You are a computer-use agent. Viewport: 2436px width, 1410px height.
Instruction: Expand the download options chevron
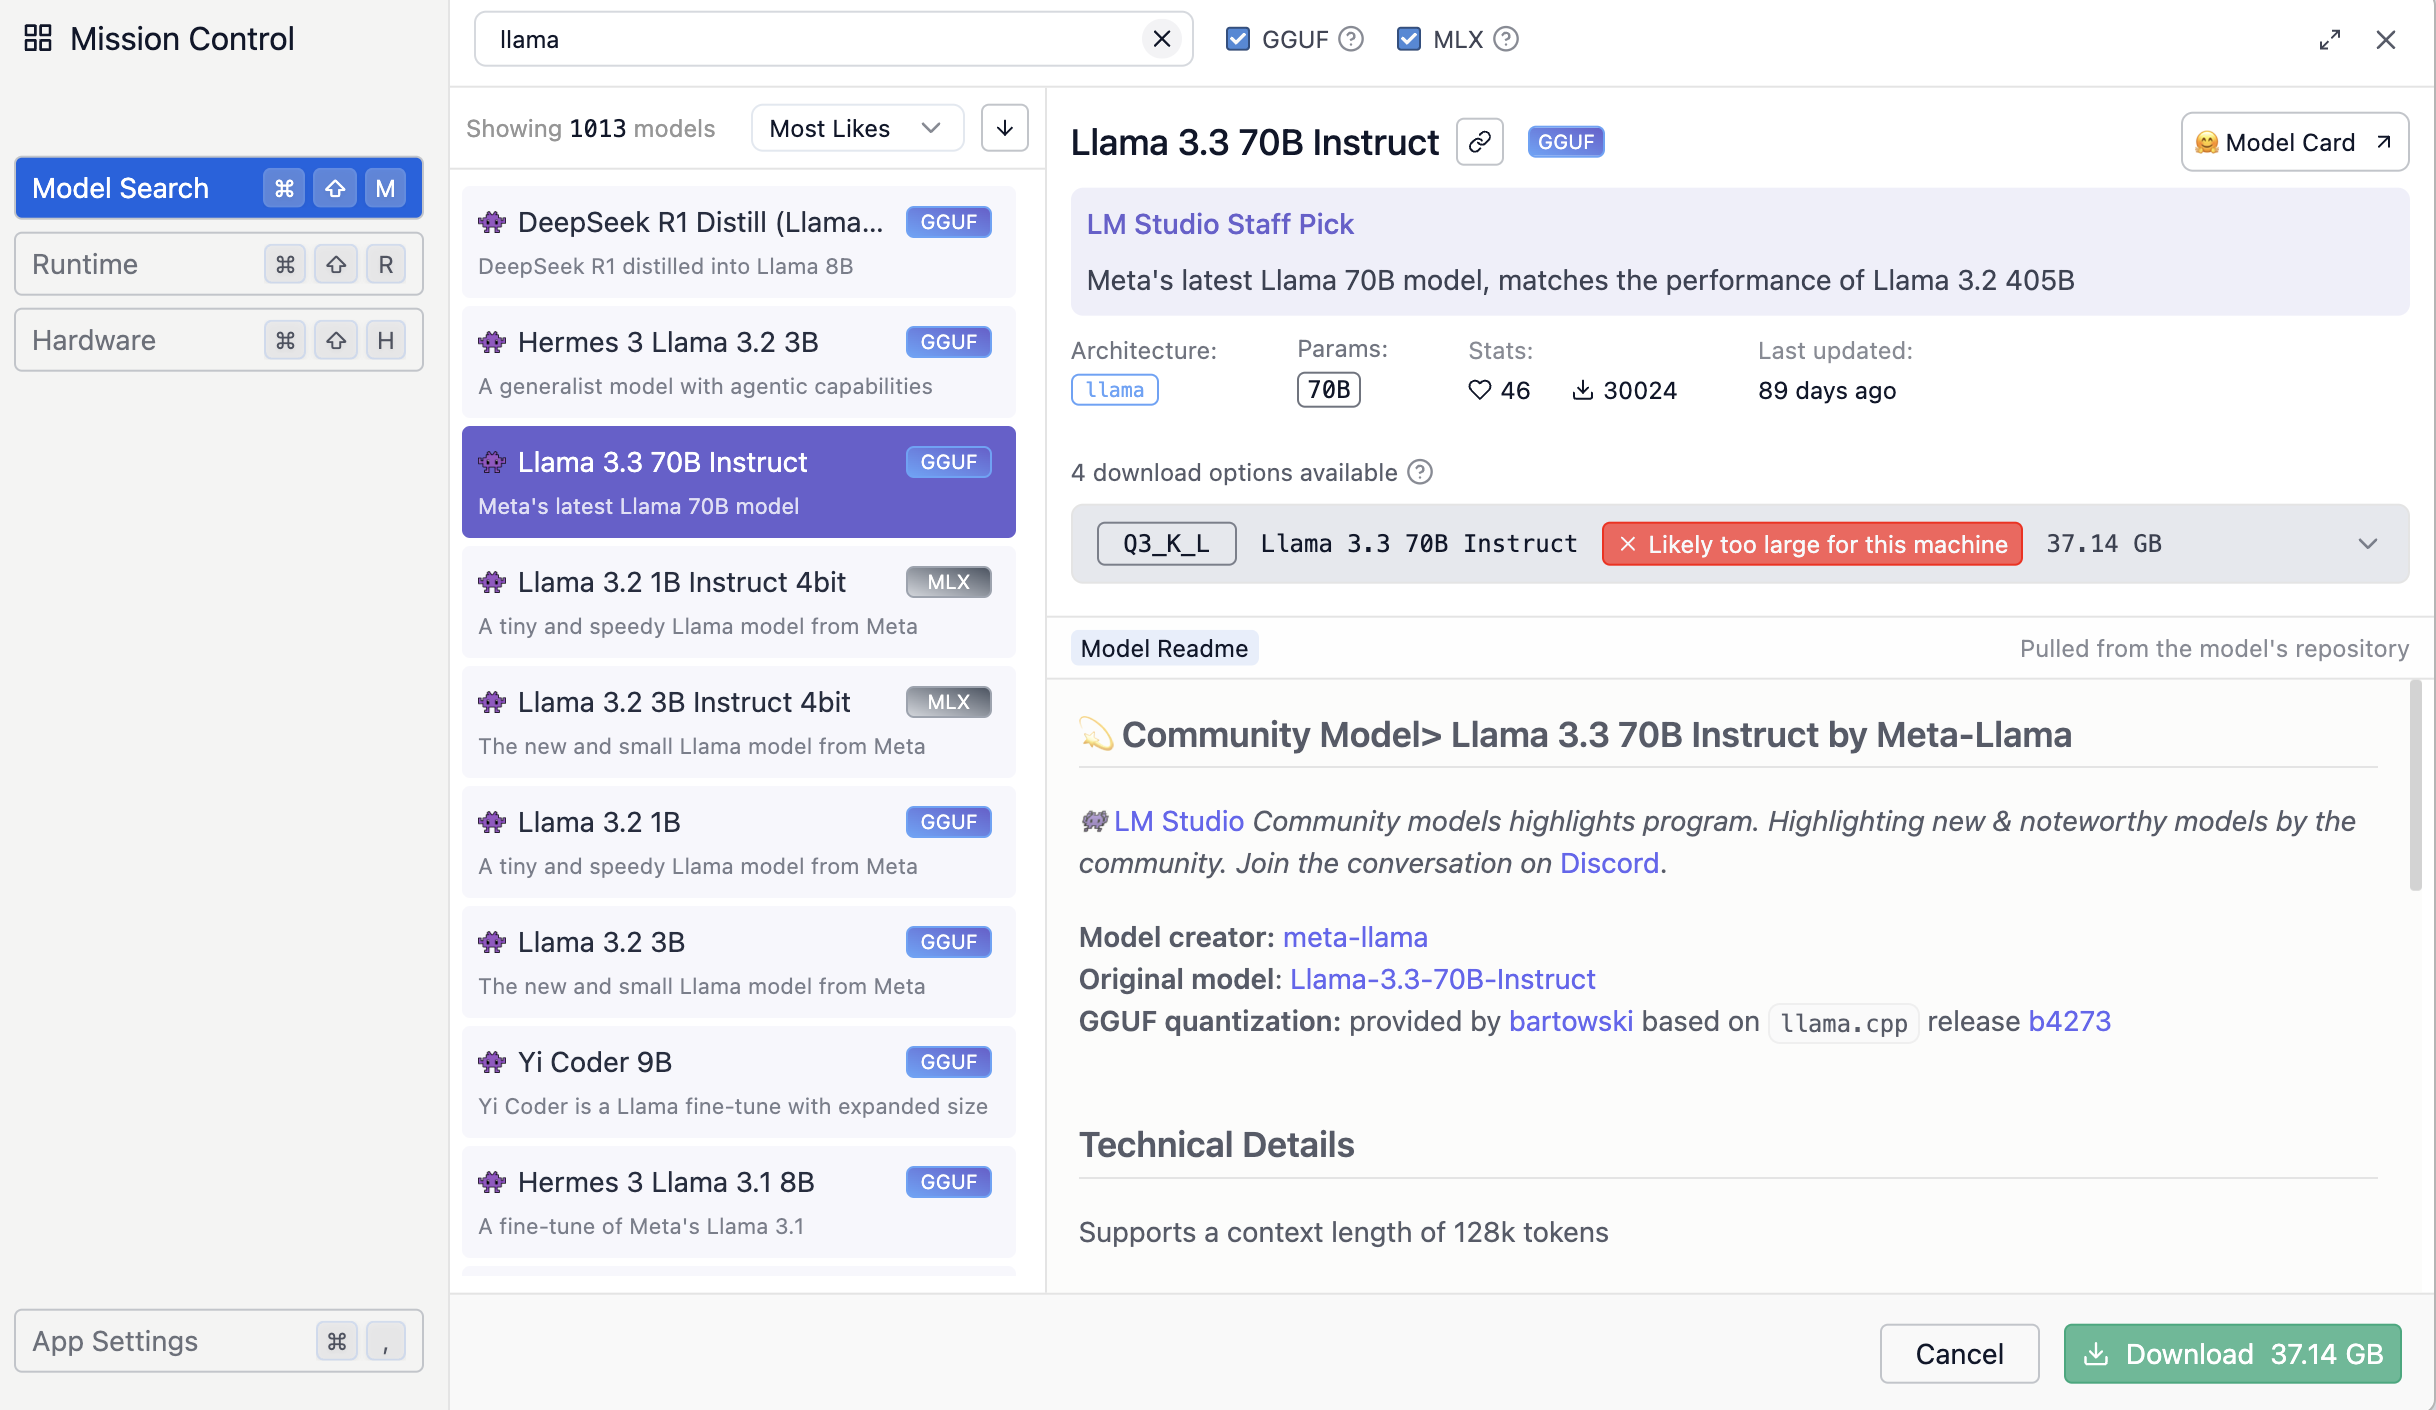(x=2368, y=544)
